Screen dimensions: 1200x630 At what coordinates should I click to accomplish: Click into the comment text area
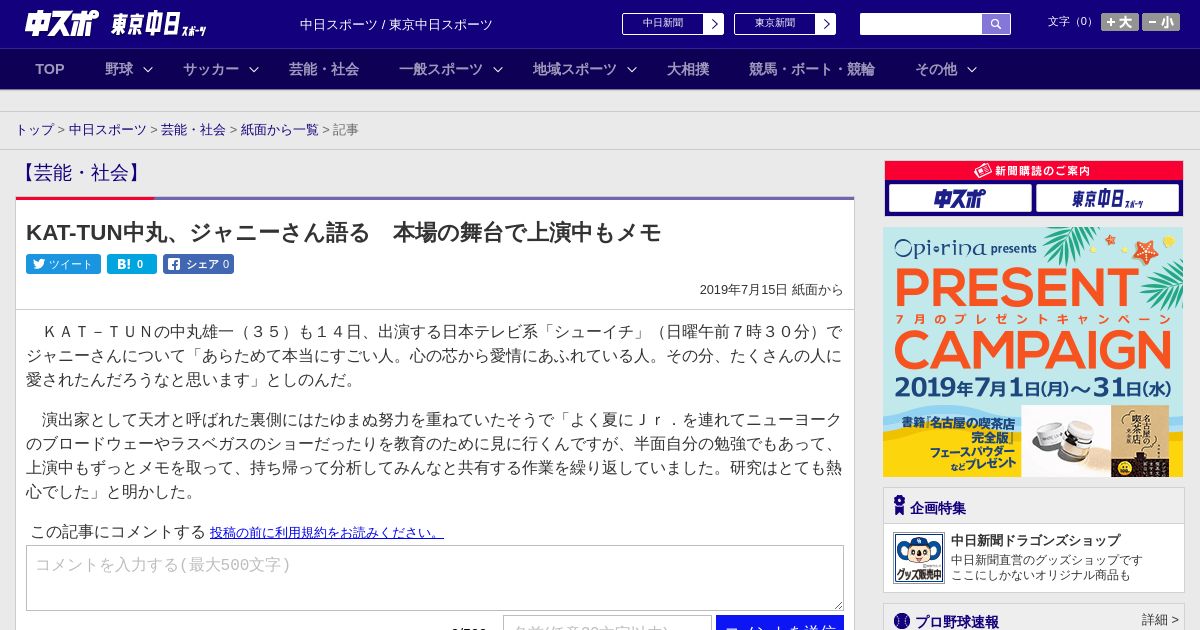pyautogui.click(x=435, y=578)
